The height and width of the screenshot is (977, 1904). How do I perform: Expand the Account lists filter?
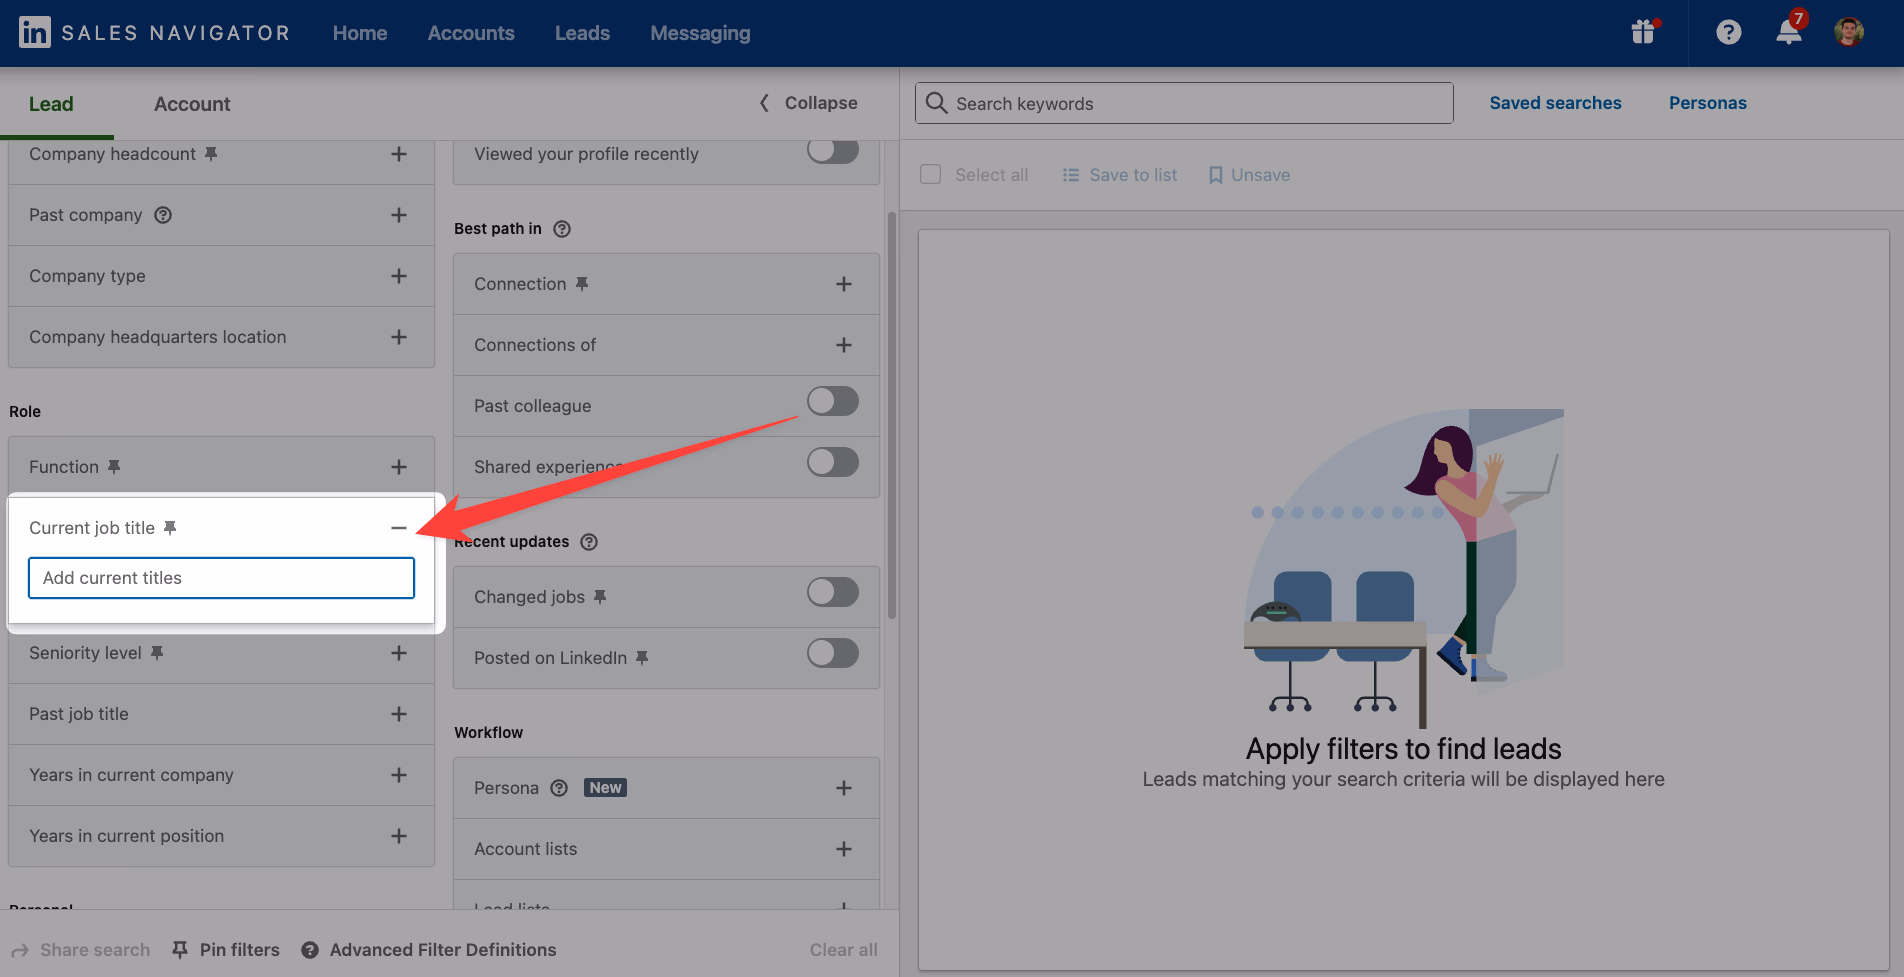click(844, 849)
